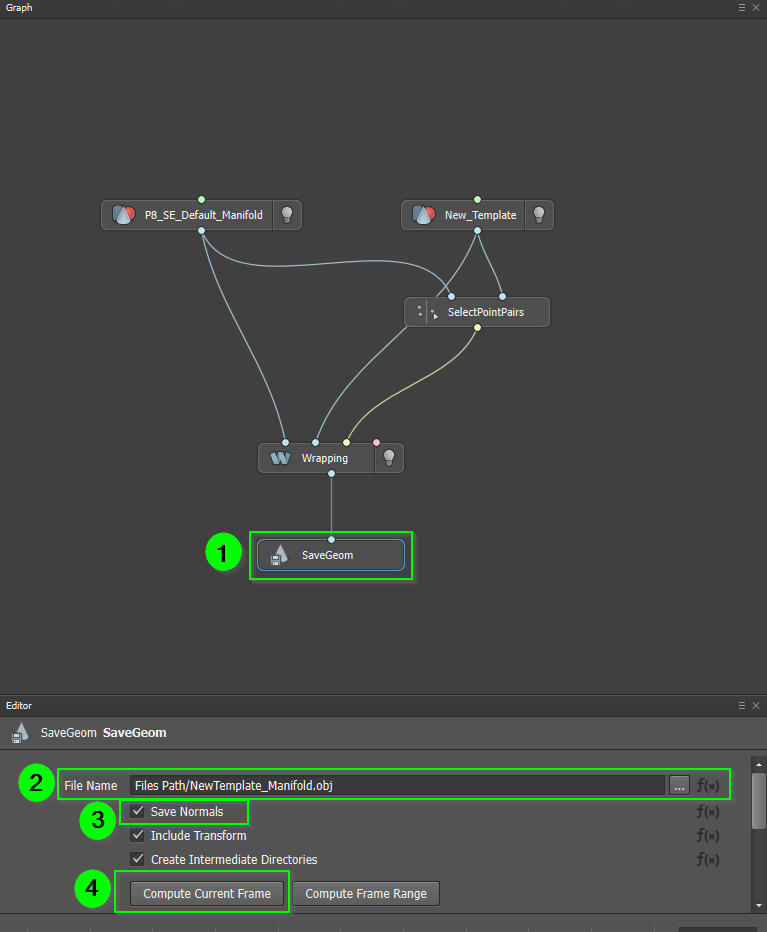The height and width of the screenshot is (932, 767).
Task: Toggle the Include Transform checkbox
Action: (137, 835)
